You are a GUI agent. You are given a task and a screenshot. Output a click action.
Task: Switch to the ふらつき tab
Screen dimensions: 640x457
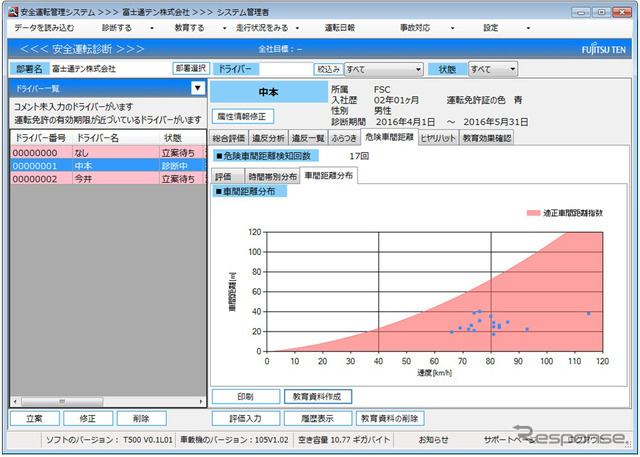coord(344,138)
